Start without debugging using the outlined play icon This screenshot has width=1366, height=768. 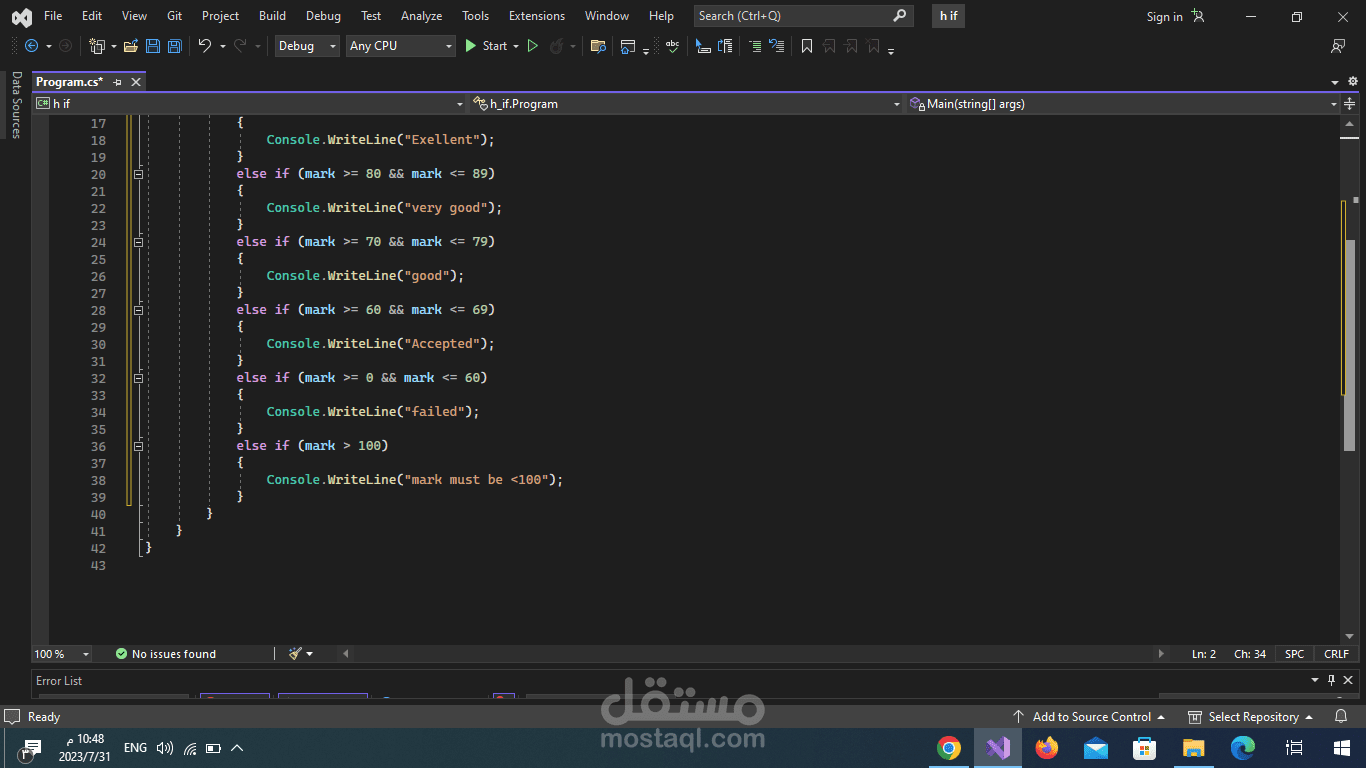pyautogui.click(x=532, y=46)
